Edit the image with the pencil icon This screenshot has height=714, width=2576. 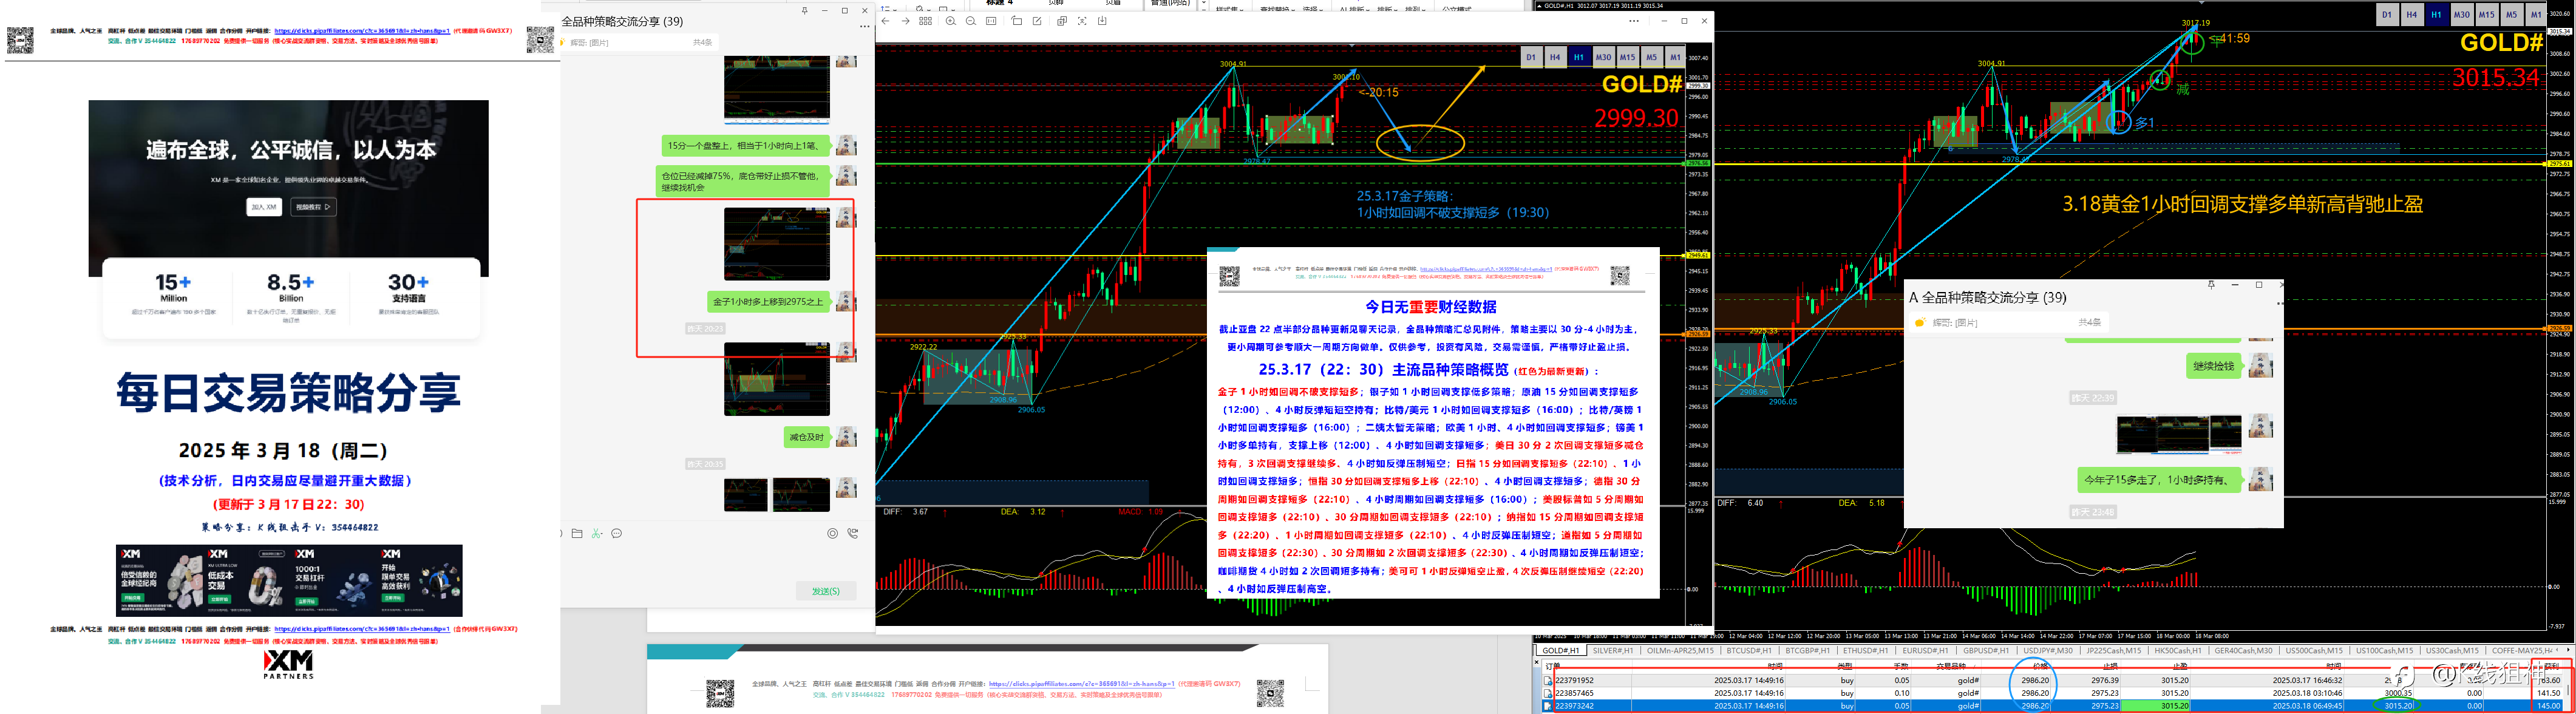[1037, 21]
